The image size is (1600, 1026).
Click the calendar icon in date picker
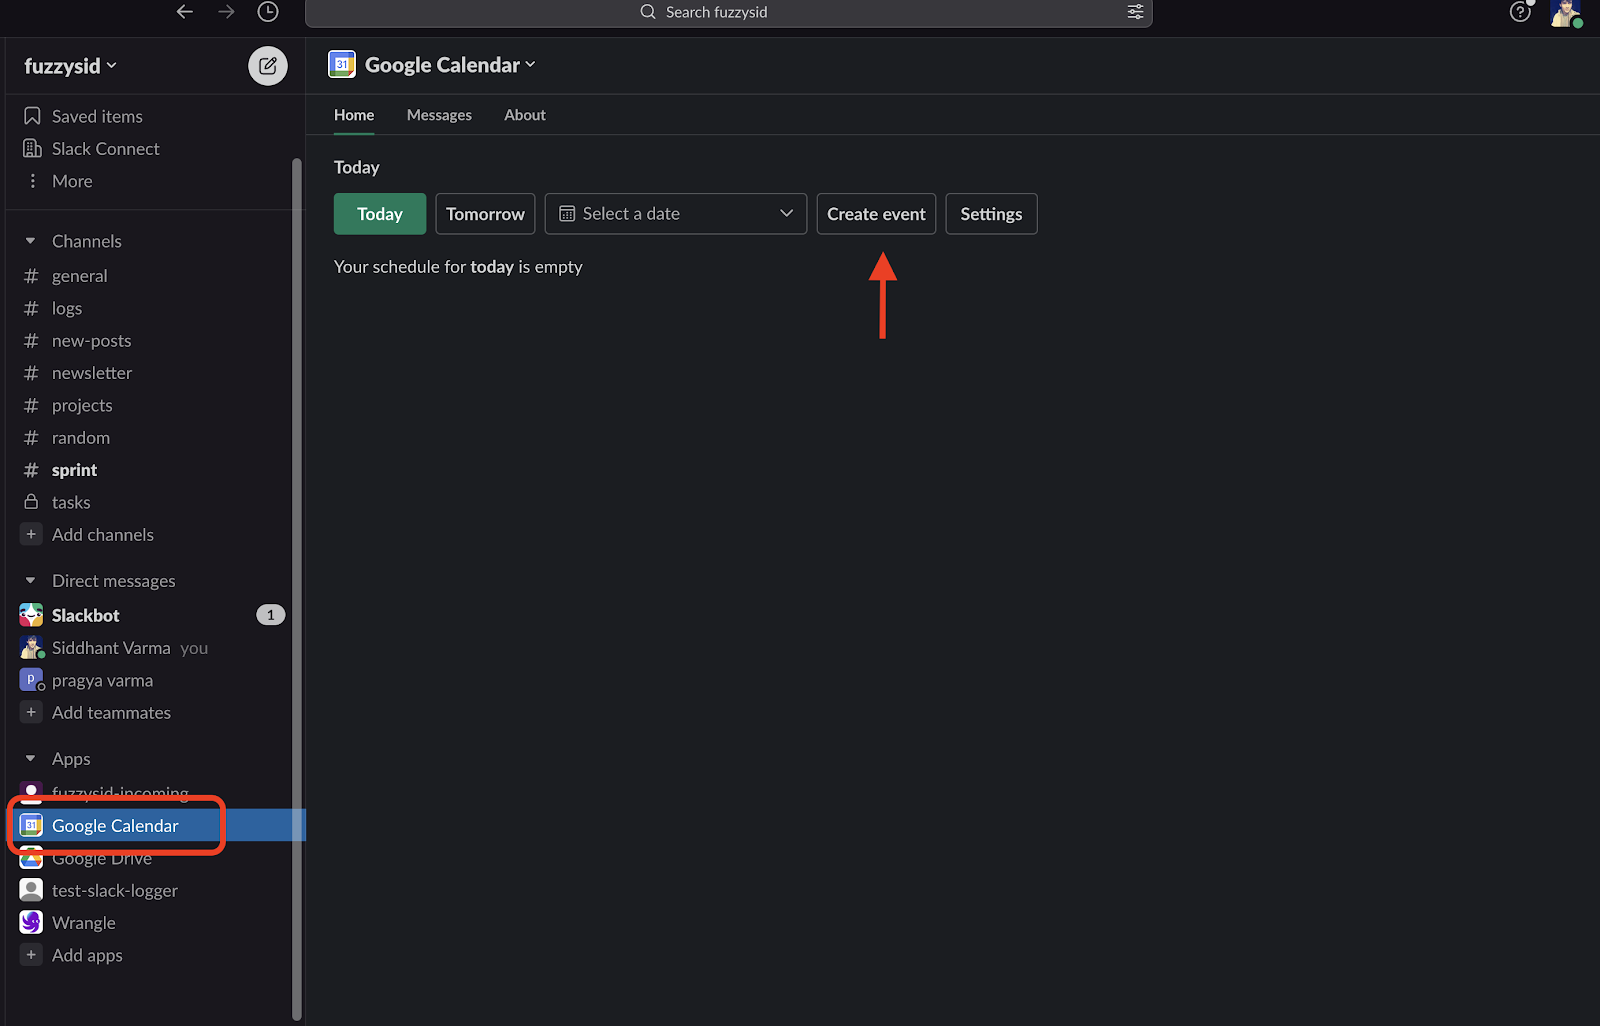pyautogui.click(x=567, y=214)
